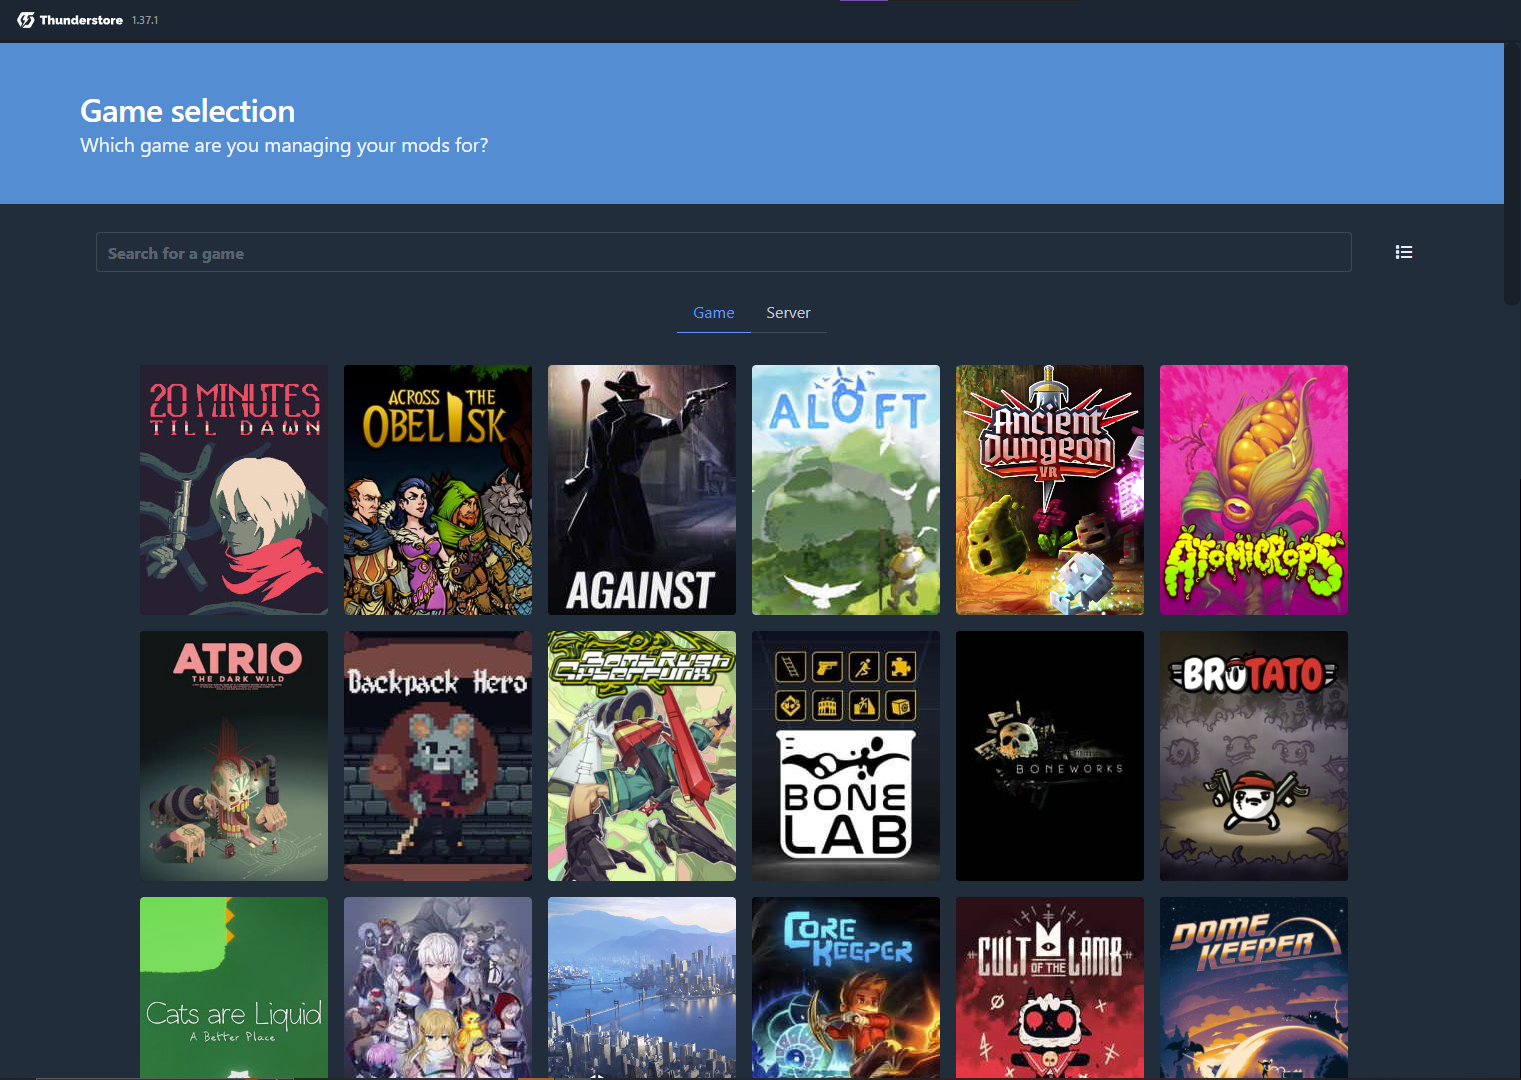Select the AGAINST game cover
This screenshot has width=1521, height=1080.
pyautogui.click(x=642, y=490)
